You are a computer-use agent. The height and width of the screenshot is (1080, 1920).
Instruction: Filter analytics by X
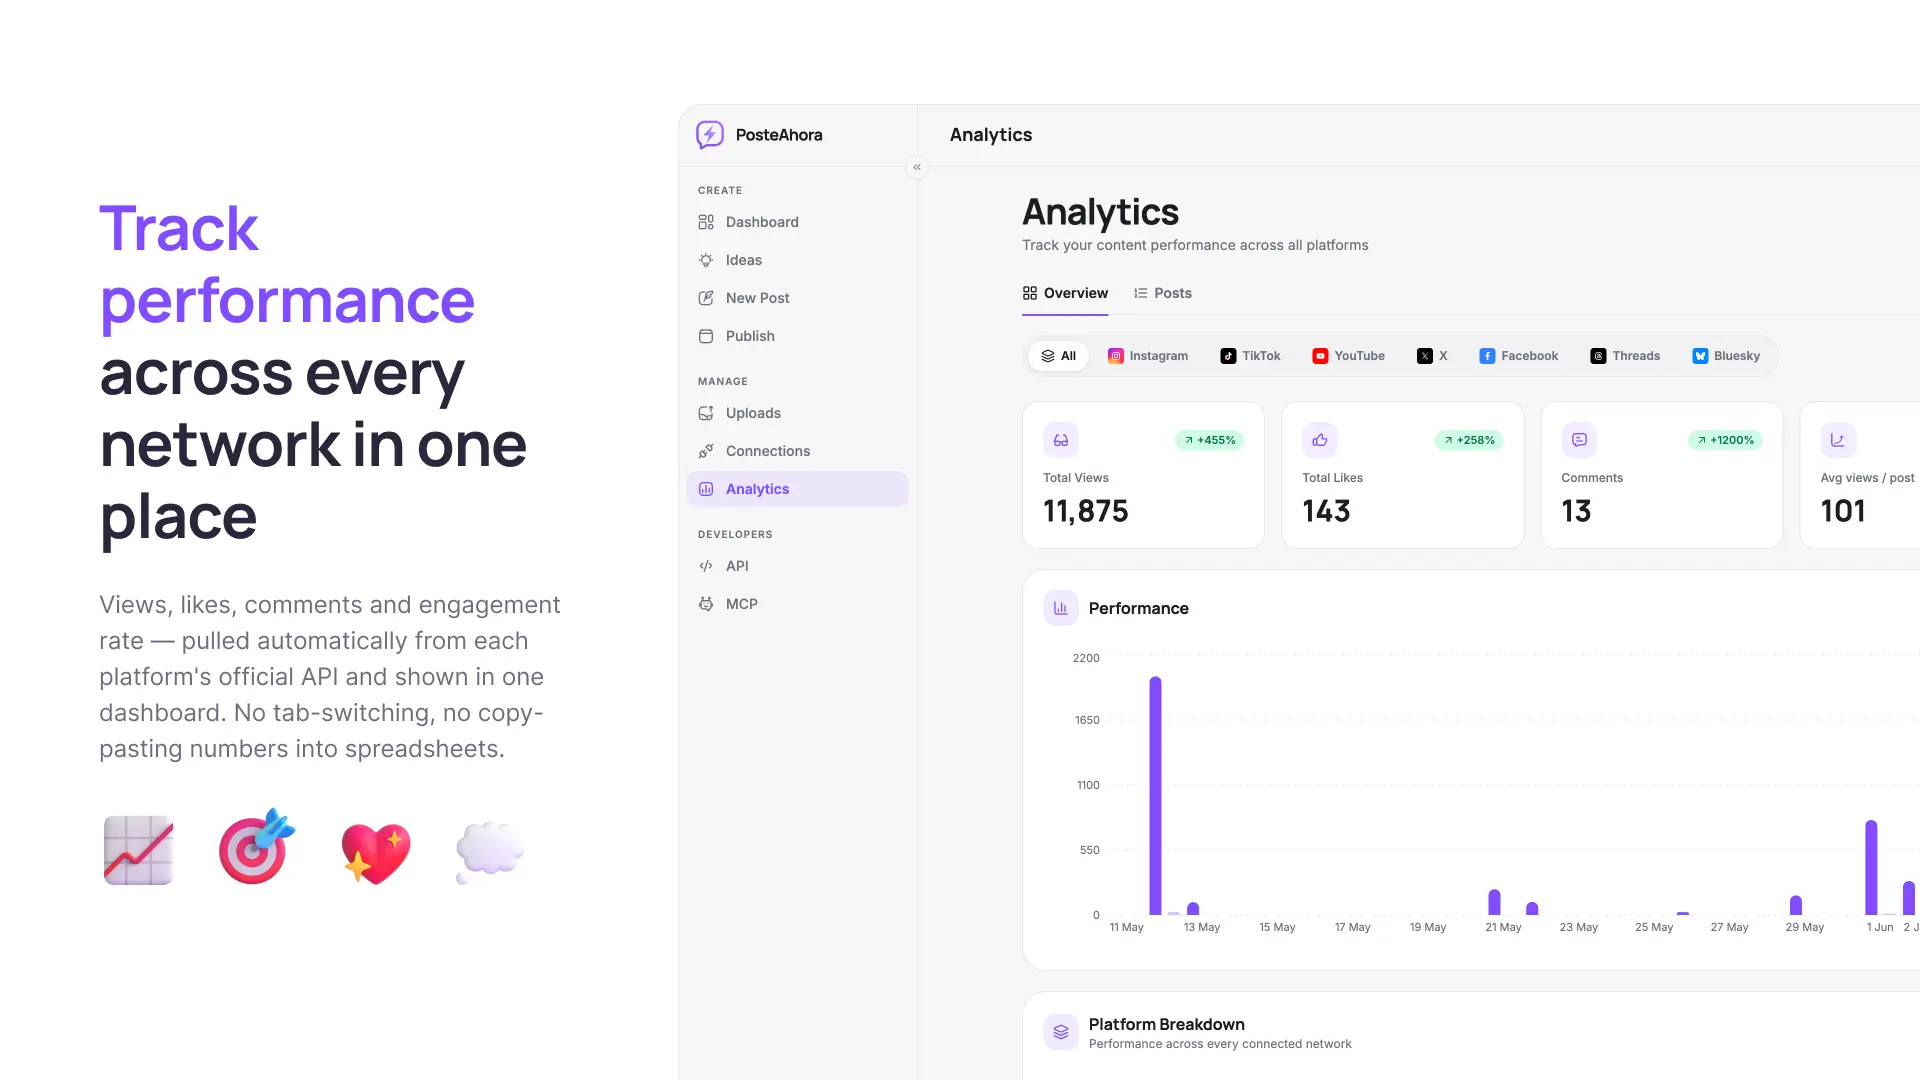pos(1432,356)
